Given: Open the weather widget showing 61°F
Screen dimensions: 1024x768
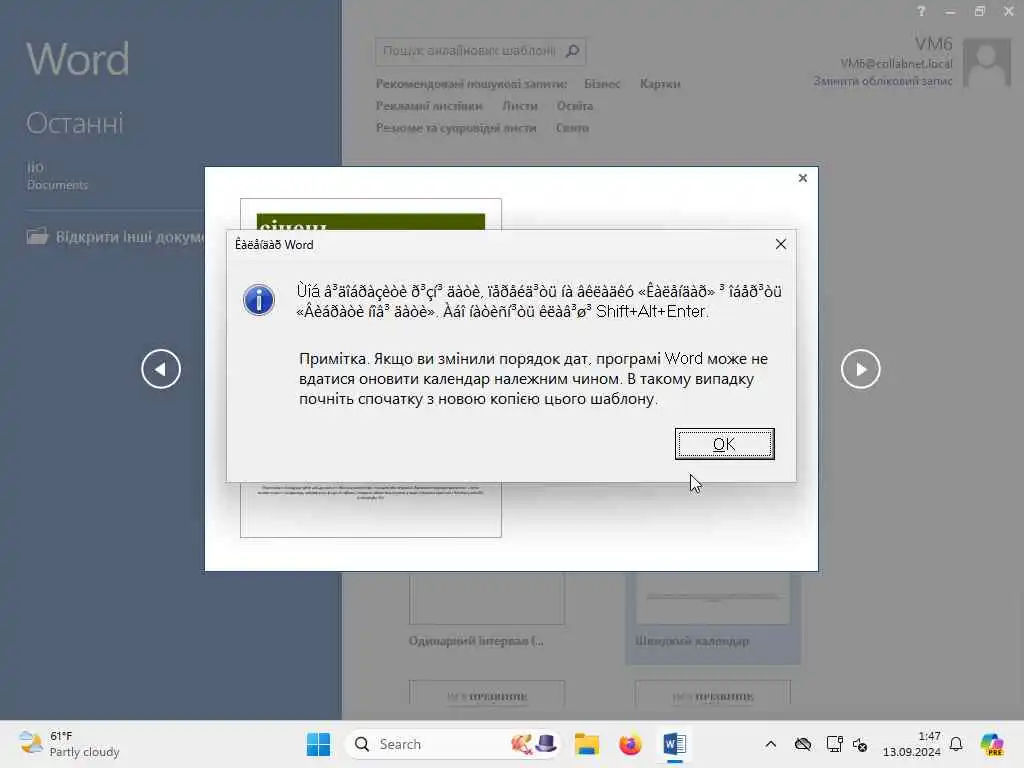Looking at the screenshot, I should 69,744.
